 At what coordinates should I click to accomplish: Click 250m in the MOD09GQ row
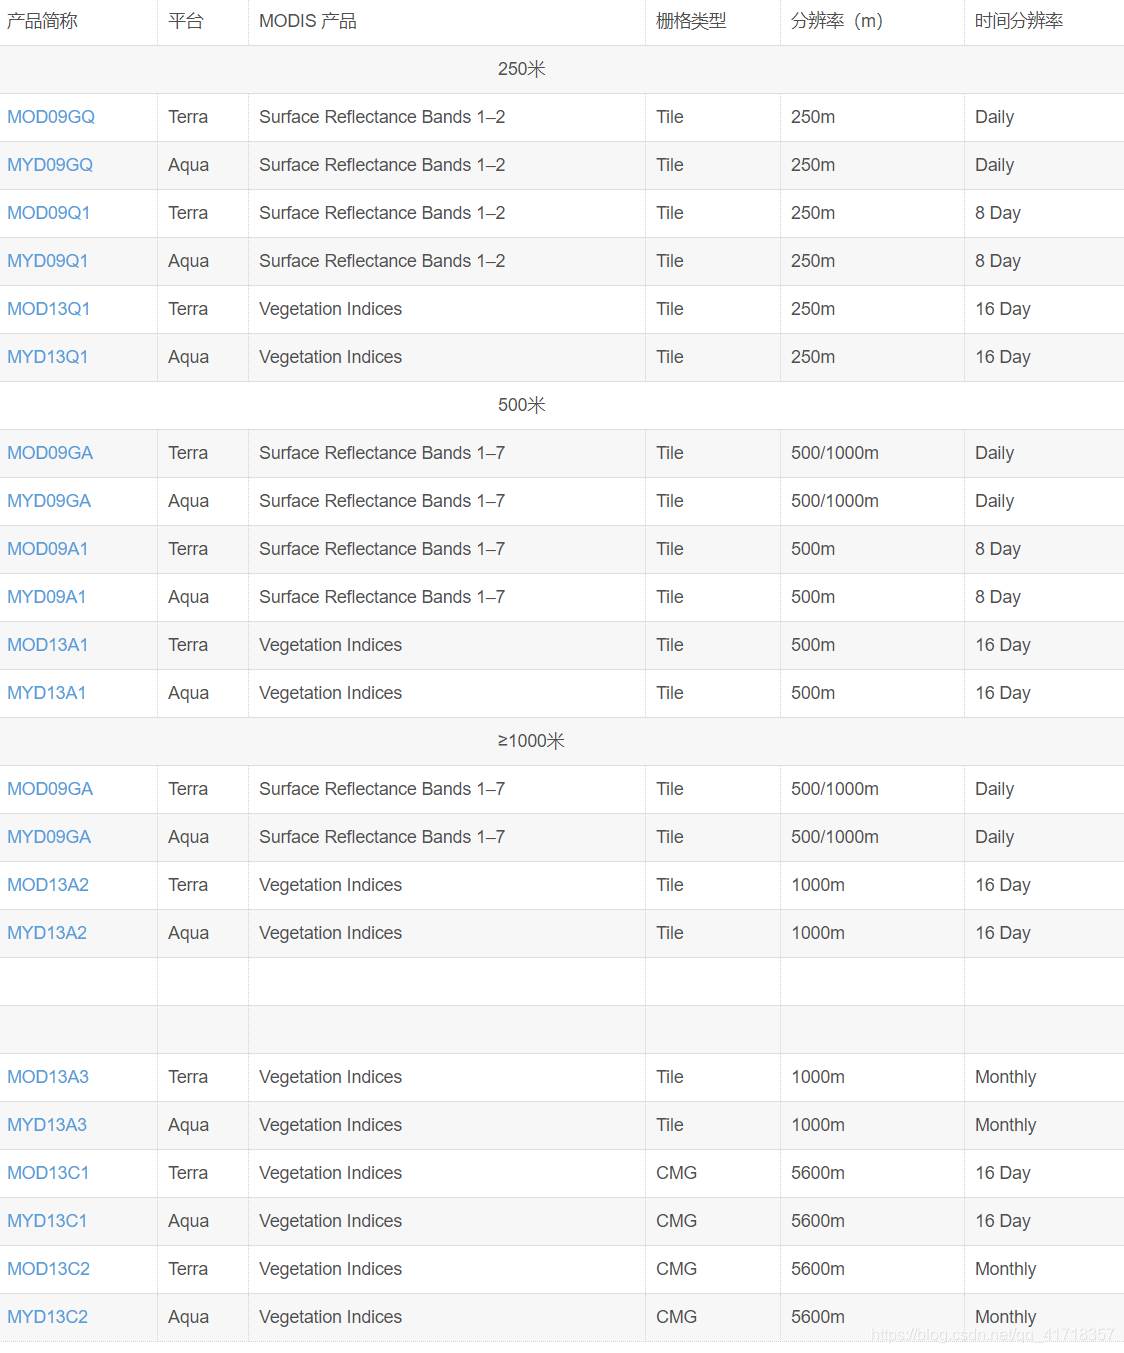pyautogui.click(x=813, y=117)
